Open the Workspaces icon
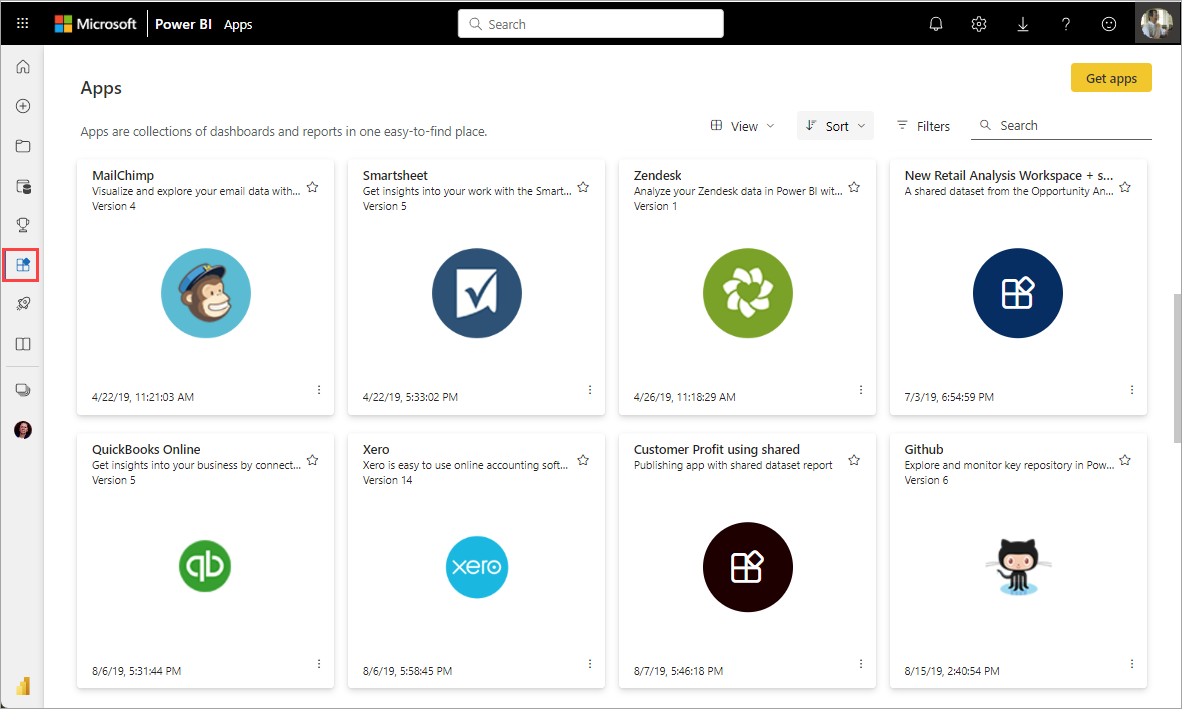This screenshot has height=709, width=1182. click(22, 389)
